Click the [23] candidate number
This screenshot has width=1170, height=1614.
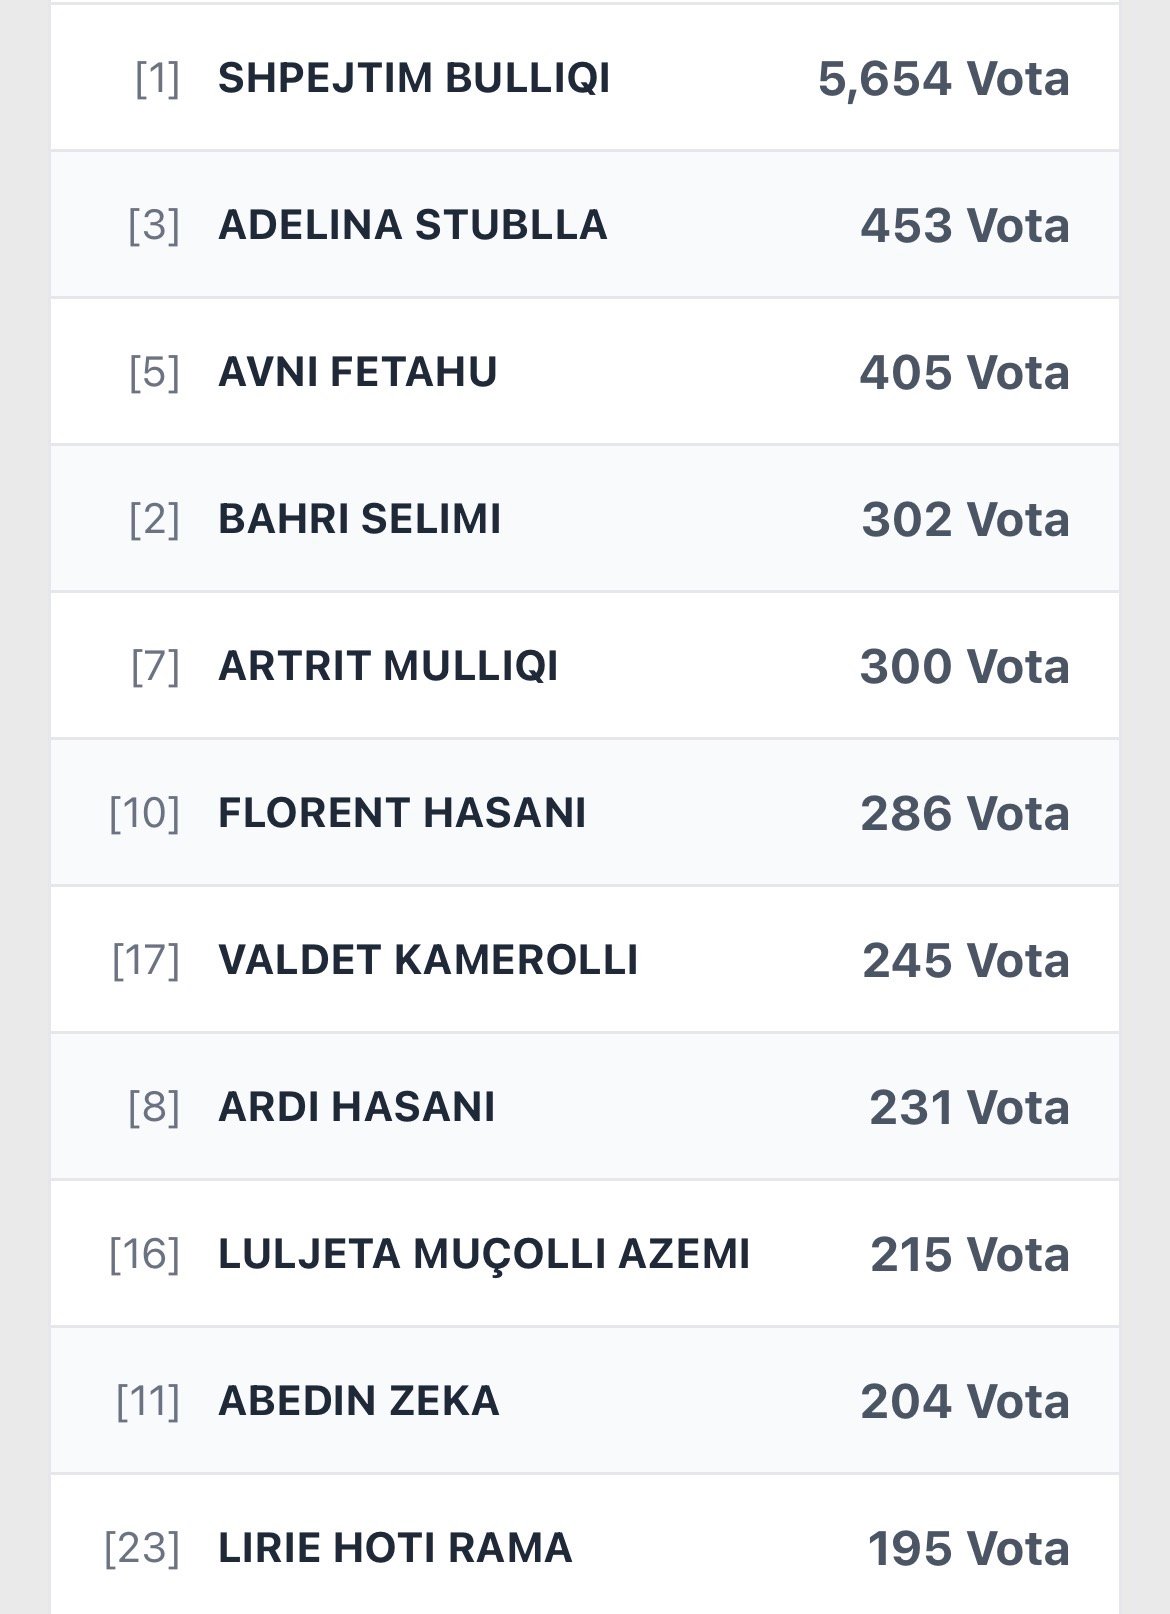point(142,1548)
